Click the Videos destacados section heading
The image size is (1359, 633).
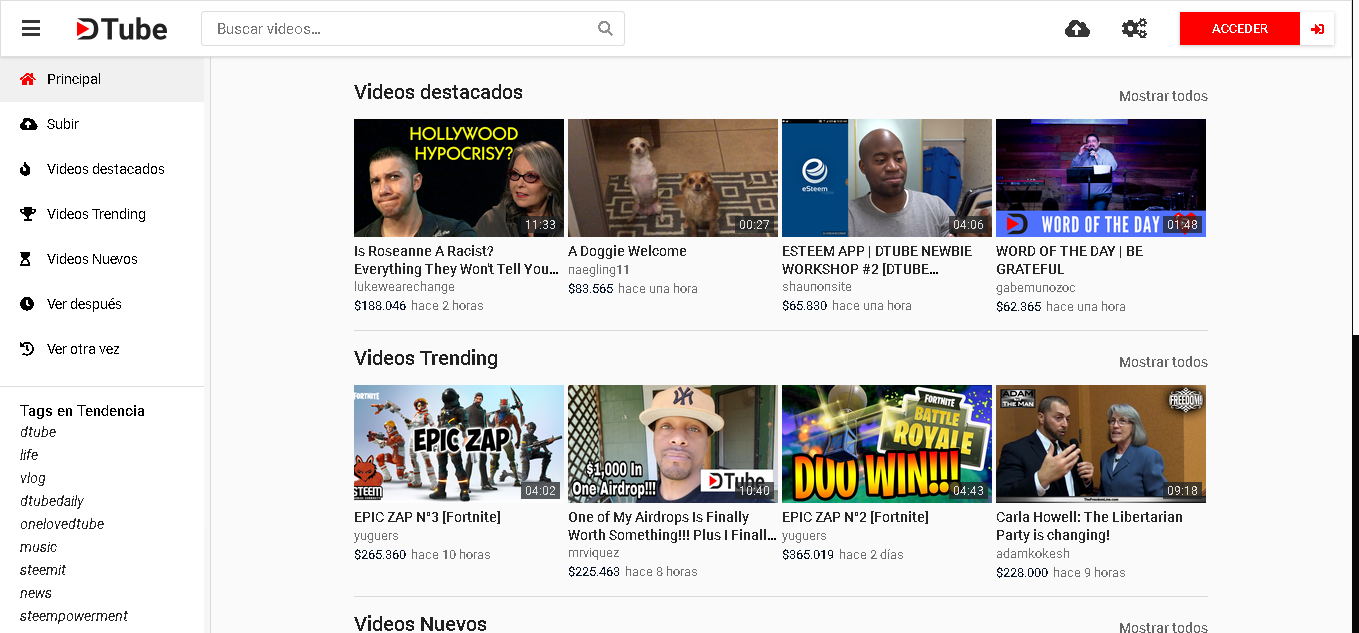pyautogui.click(x=438, y=92)
